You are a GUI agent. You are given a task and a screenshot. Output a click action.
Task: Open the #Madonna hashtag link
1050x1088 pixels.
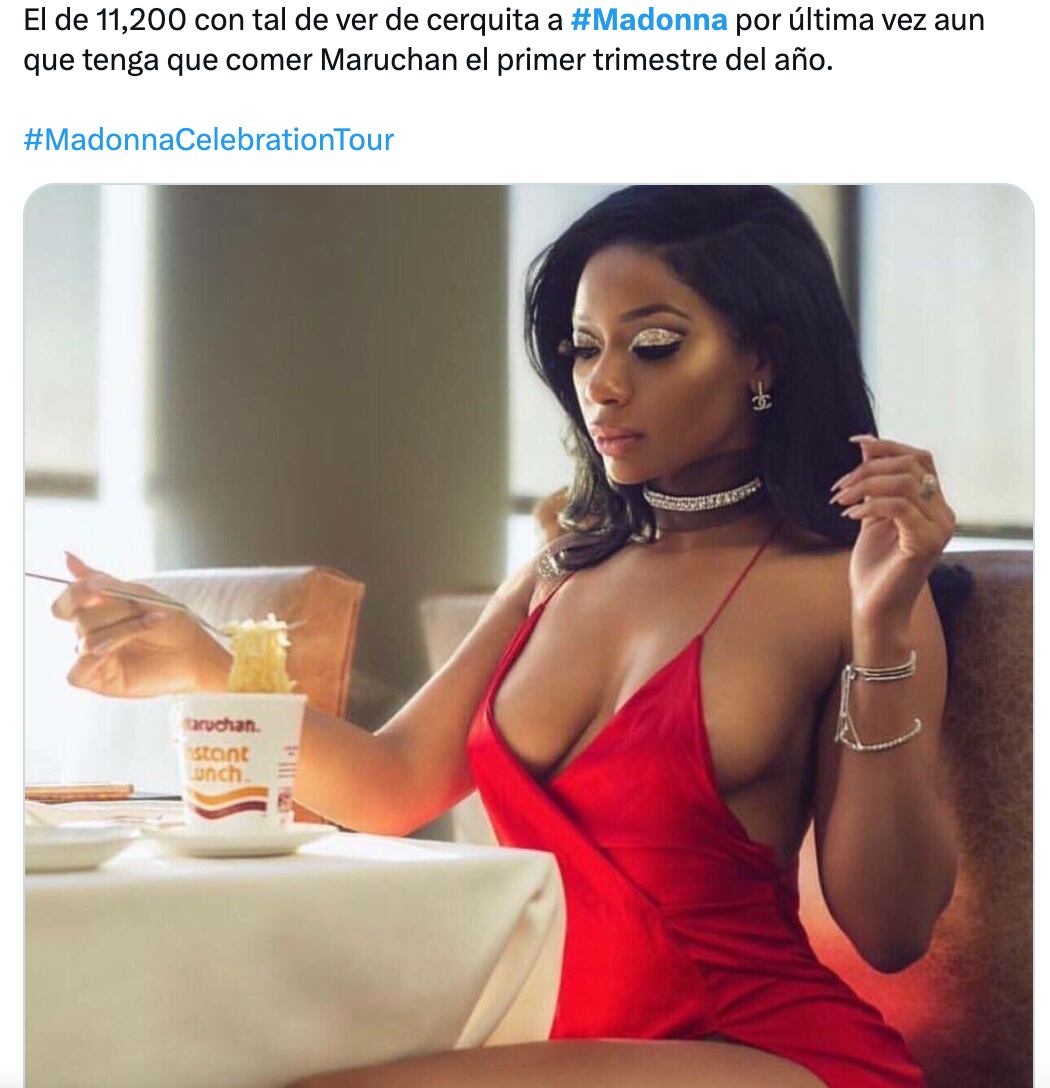tap(649, 19)
